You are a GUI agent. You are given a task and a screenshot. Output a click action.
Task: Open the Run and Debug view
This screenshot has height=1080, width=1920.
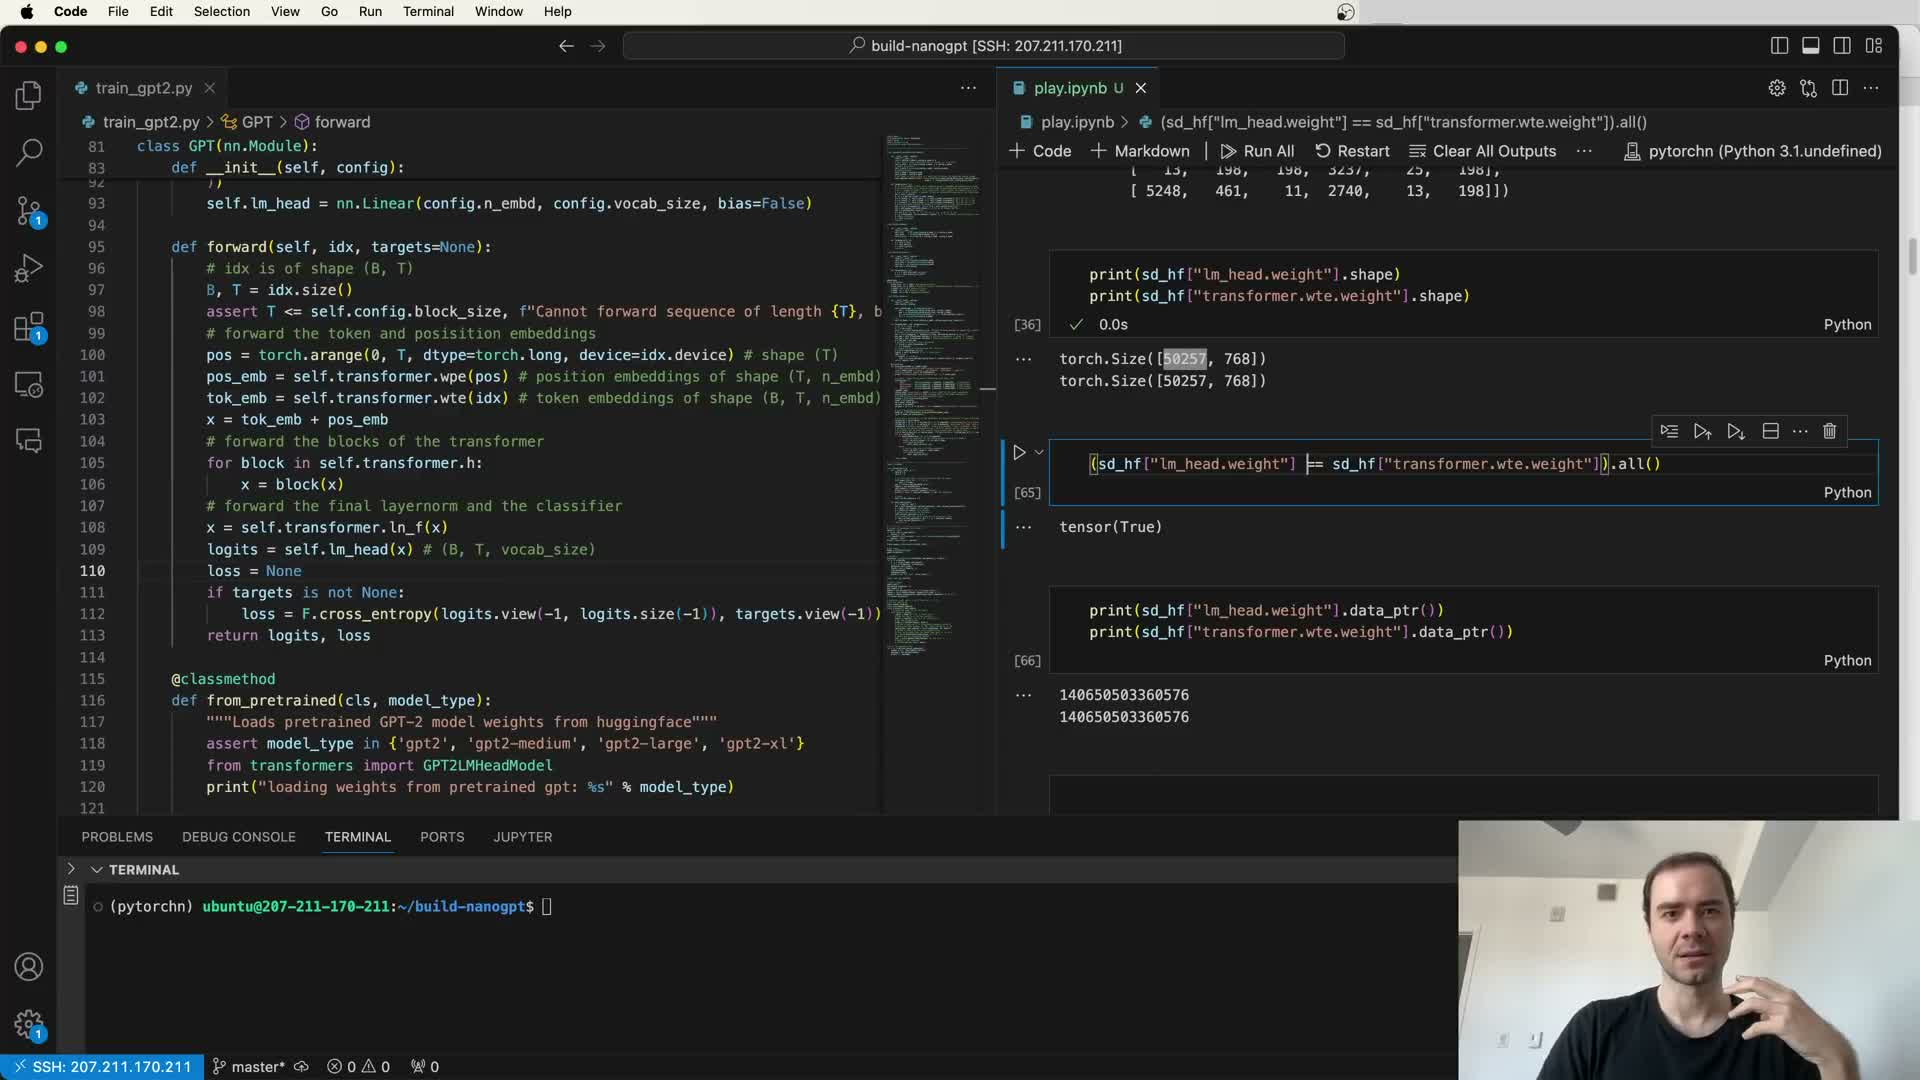(29, 268)
